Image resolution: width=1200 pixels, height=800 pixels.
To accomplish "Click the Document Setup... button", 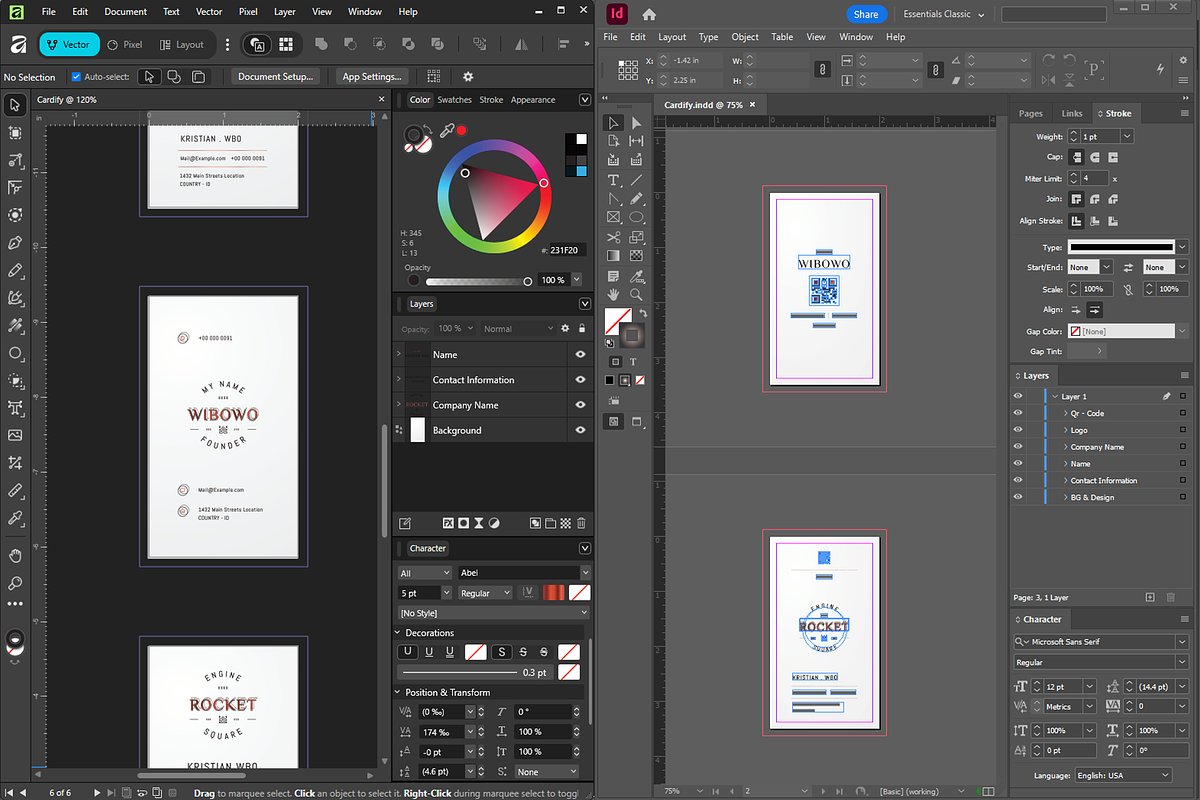I will [275, 76].
